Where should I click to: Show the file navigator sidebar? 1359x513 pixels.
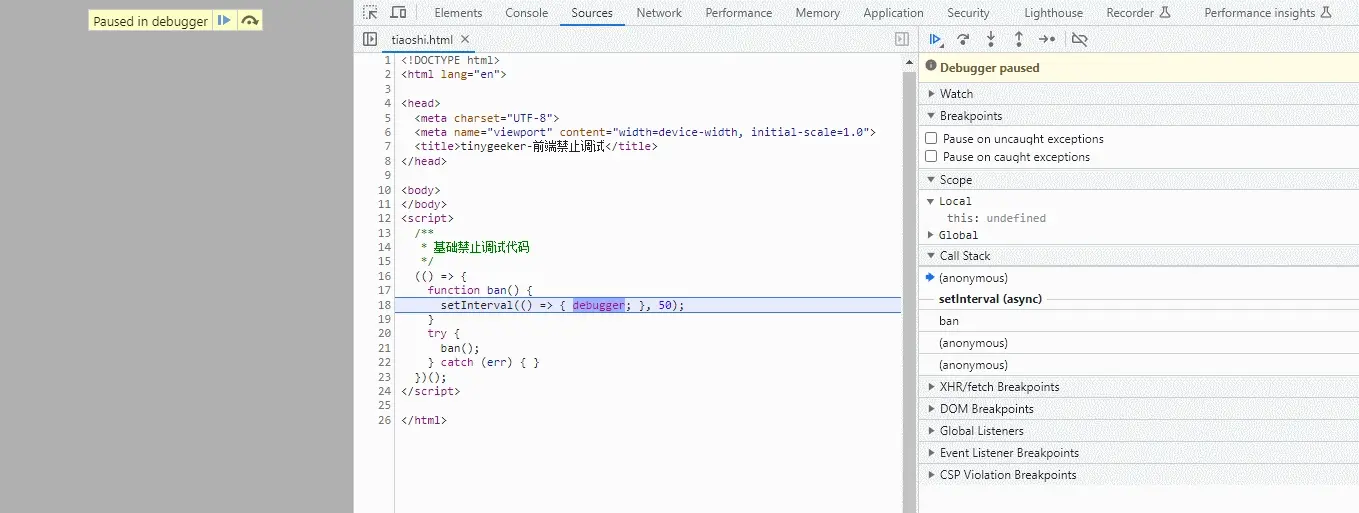pos(370,40)
